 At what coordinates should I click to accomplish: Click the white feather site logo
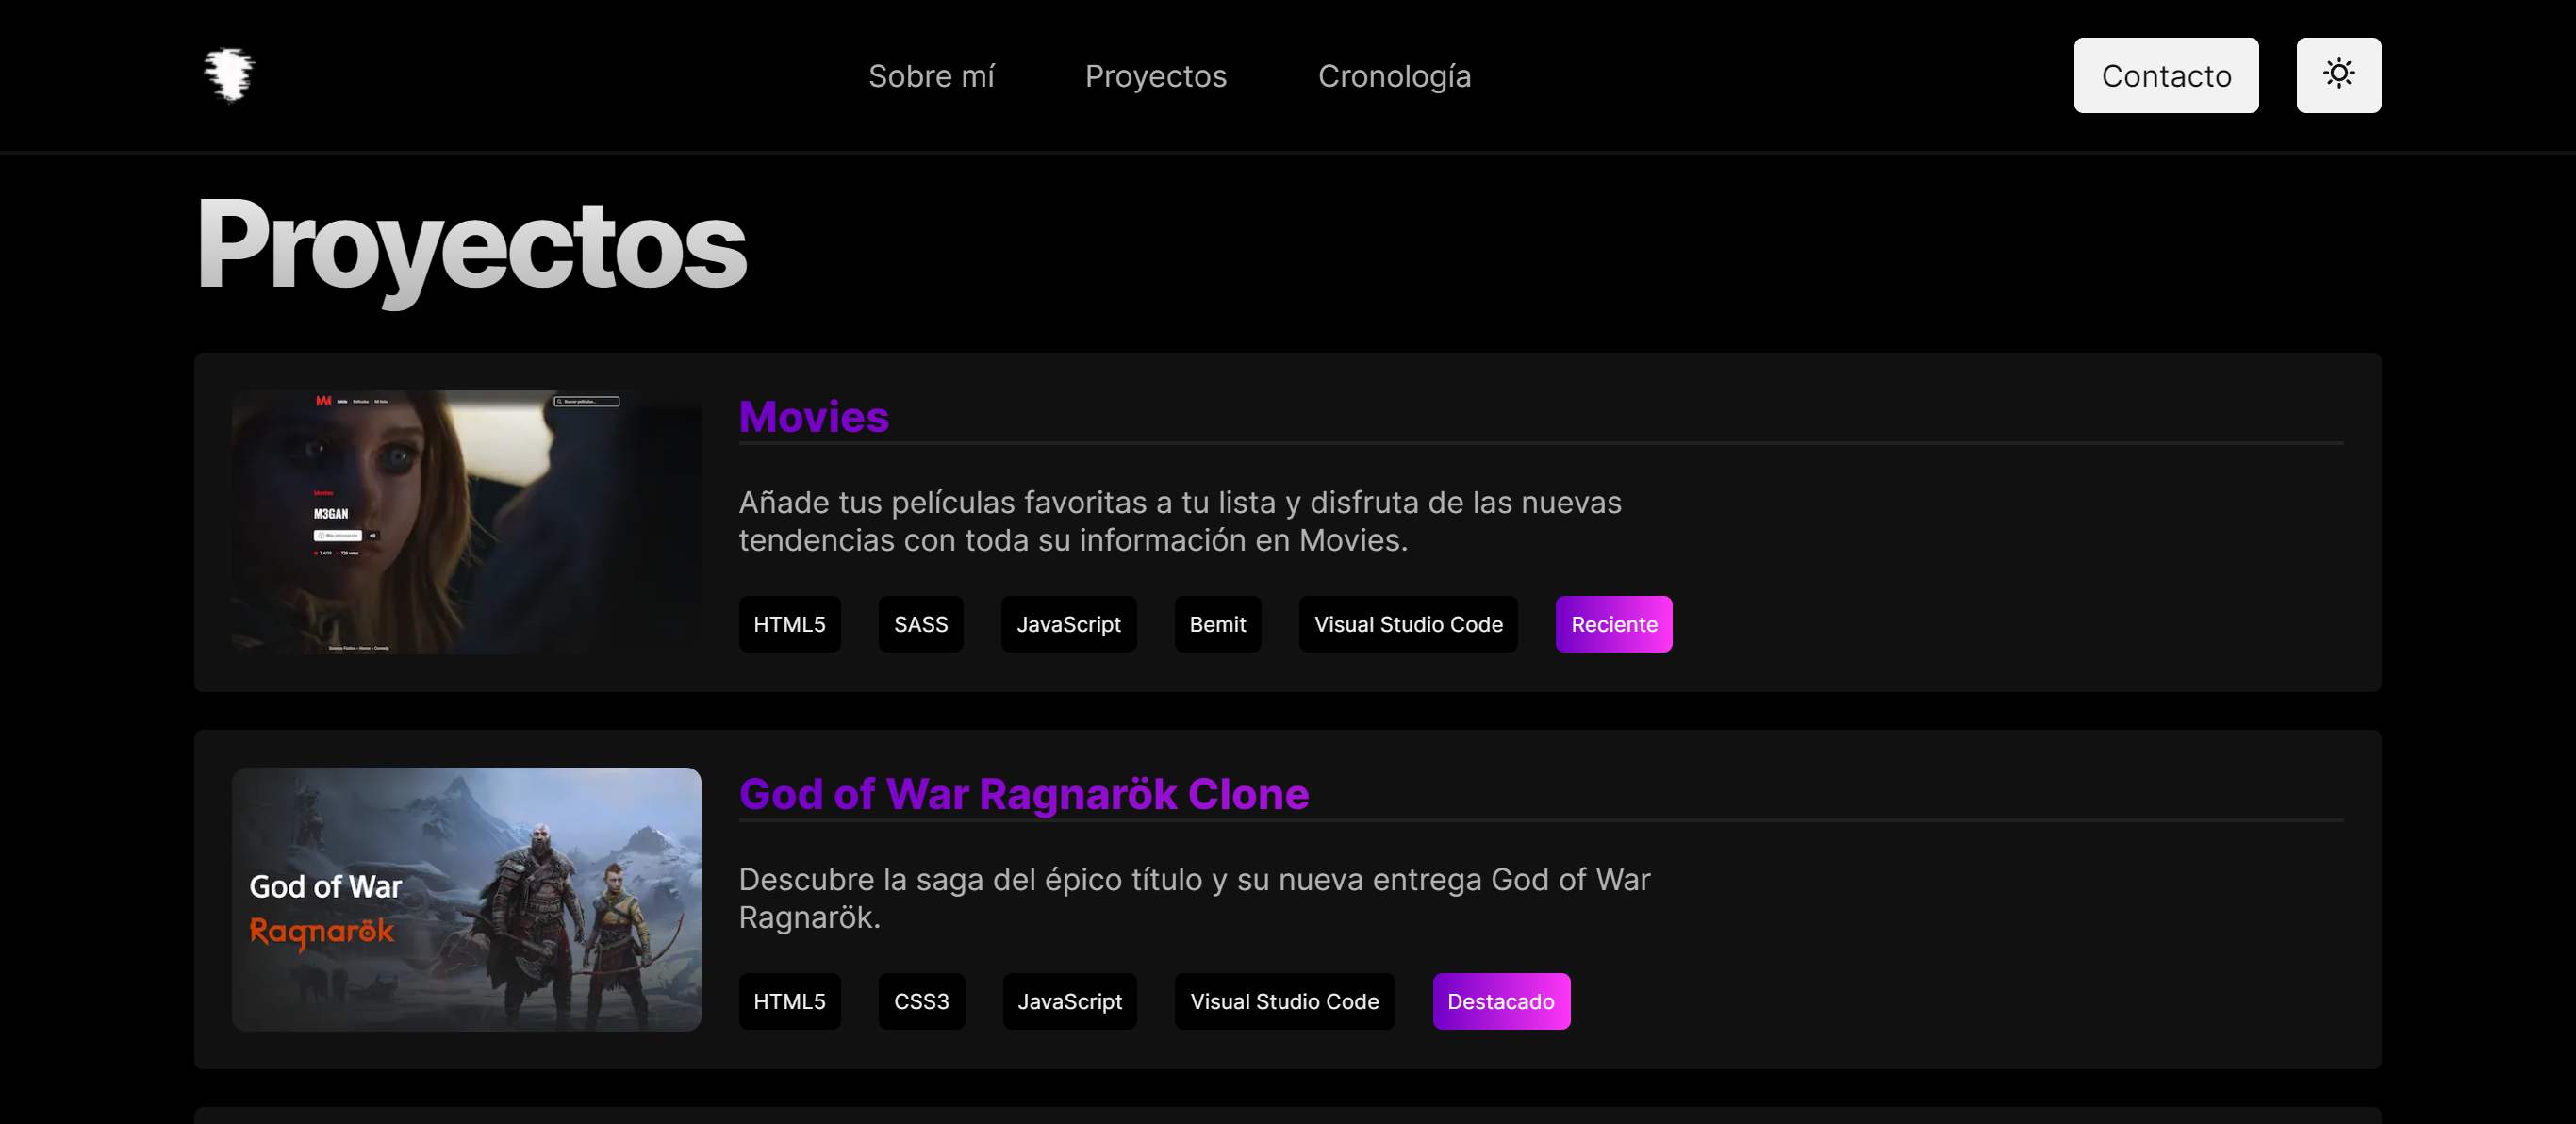229,75
